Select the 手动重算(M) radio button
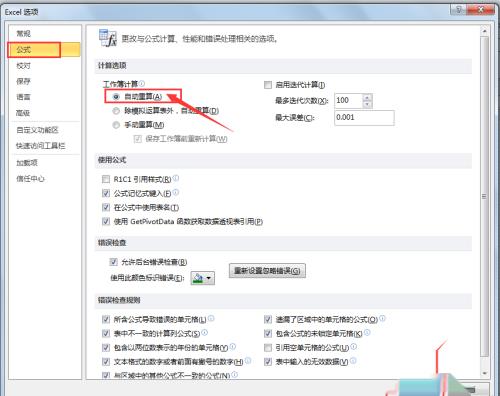 pyautogui.click(x=116, y=125)
